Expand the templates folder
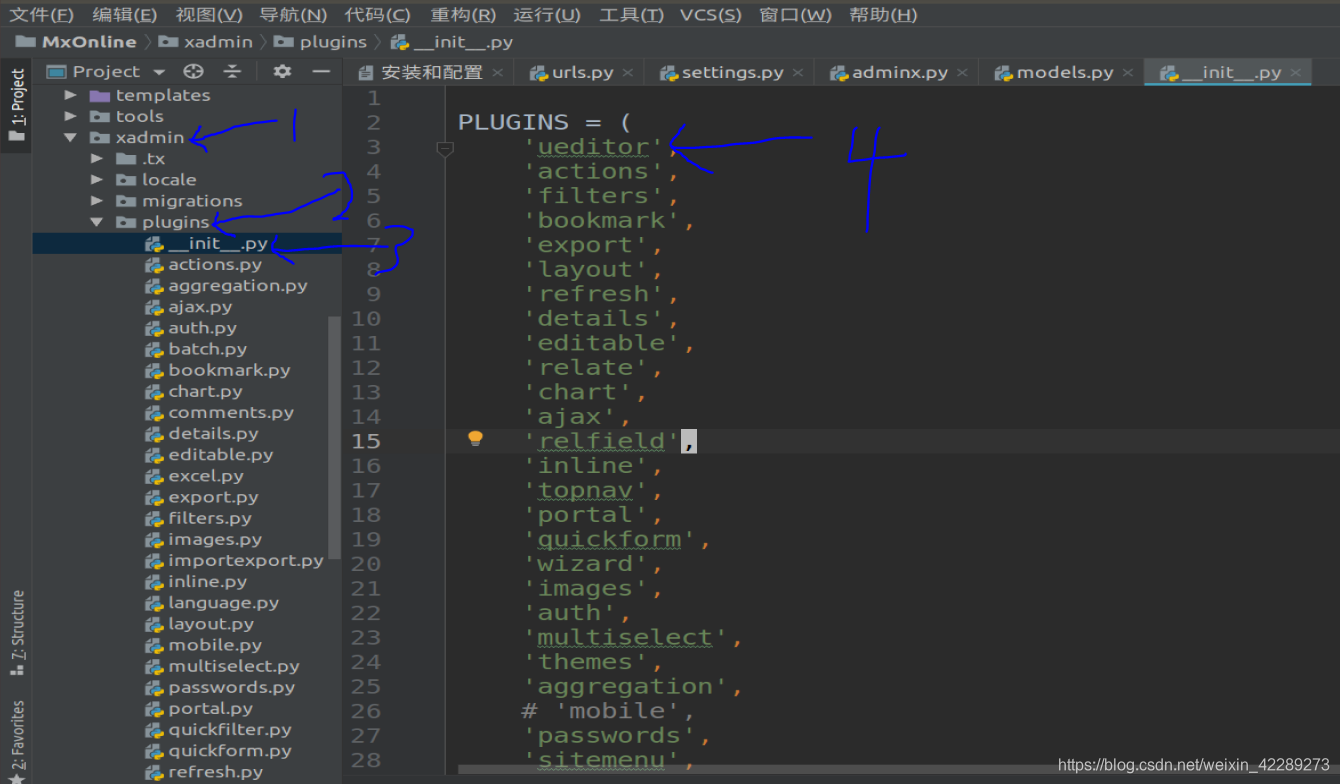This screenshot has height=784, width=1340. [69, 94]
